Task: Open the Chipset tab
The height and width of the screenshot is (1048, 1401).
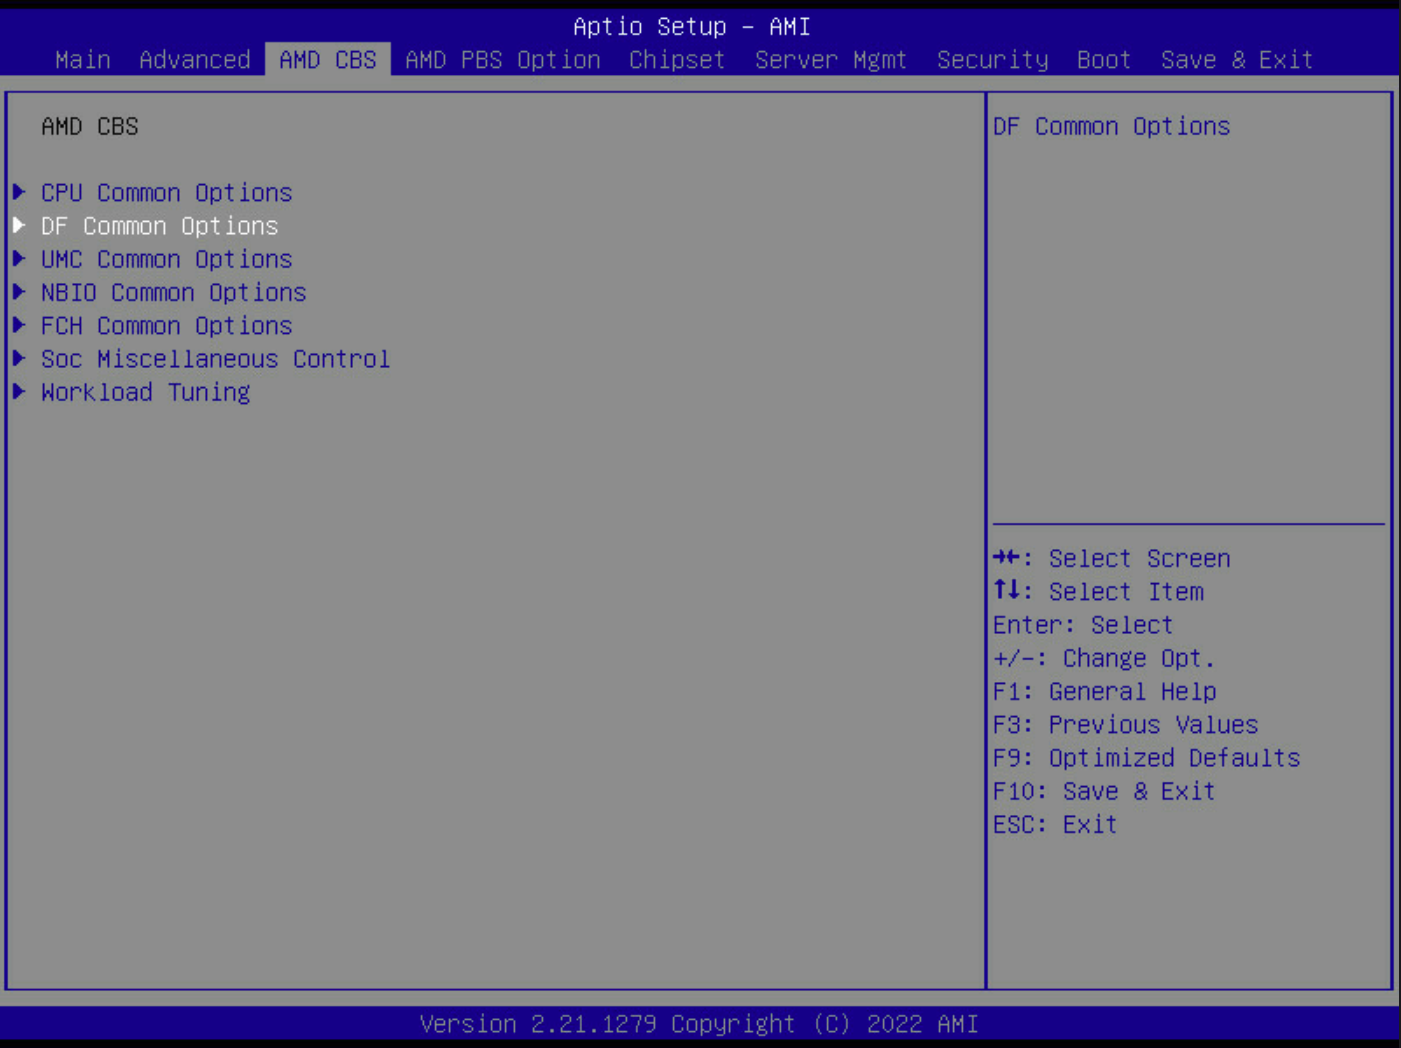Action: click(677, 60)
